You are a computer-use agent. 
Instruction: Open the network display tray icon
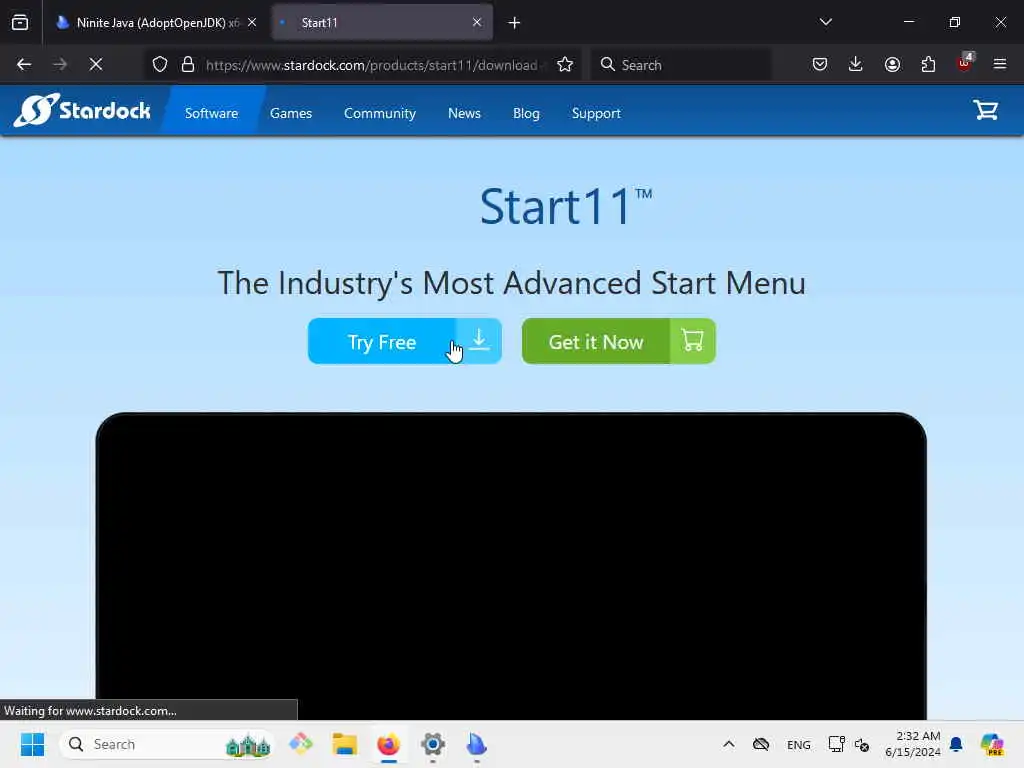tap(837, 744)
